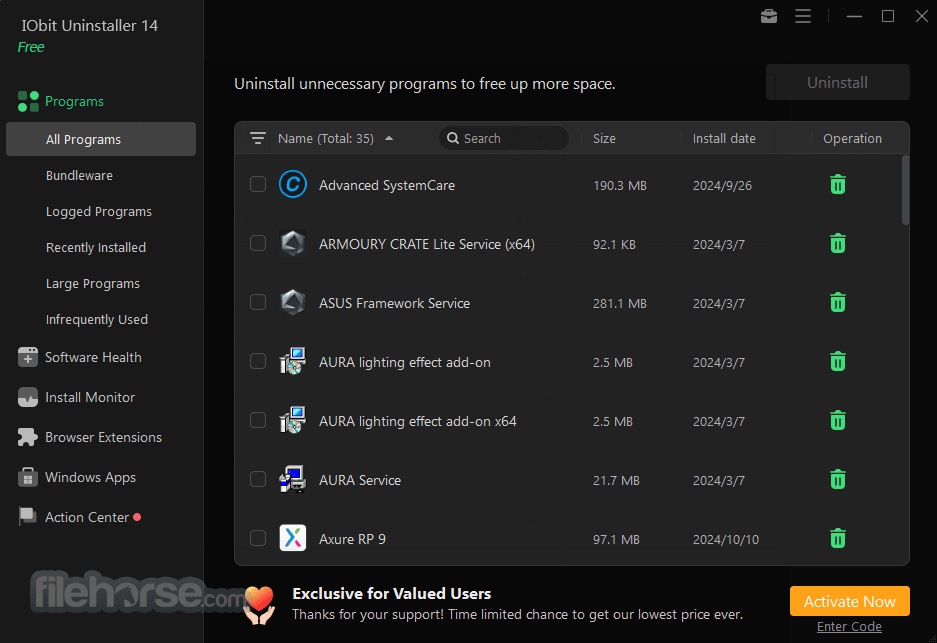Viewport: 937px width, 643px height.
Task: Sort the list by Install date column
Action: point(724,139)
